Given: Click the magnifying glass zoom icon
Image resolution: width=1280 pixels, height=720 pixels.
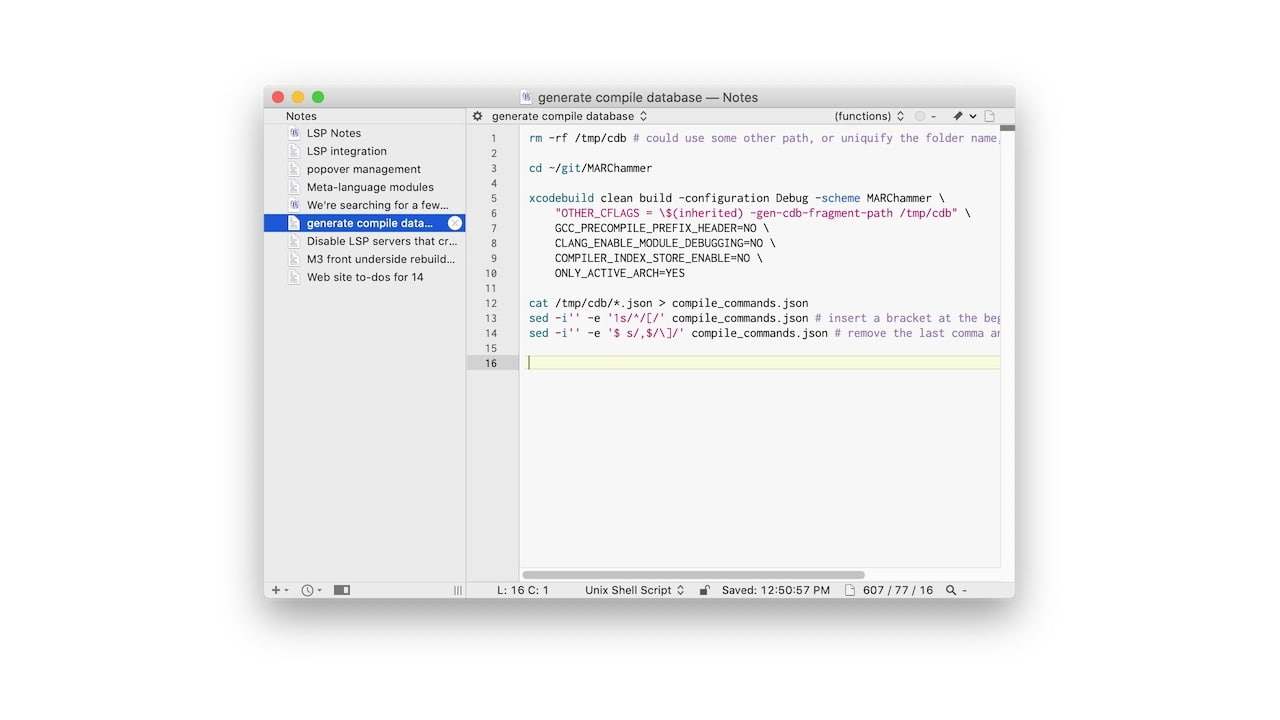Looking at the screenshot, I should tap(951, 590).
